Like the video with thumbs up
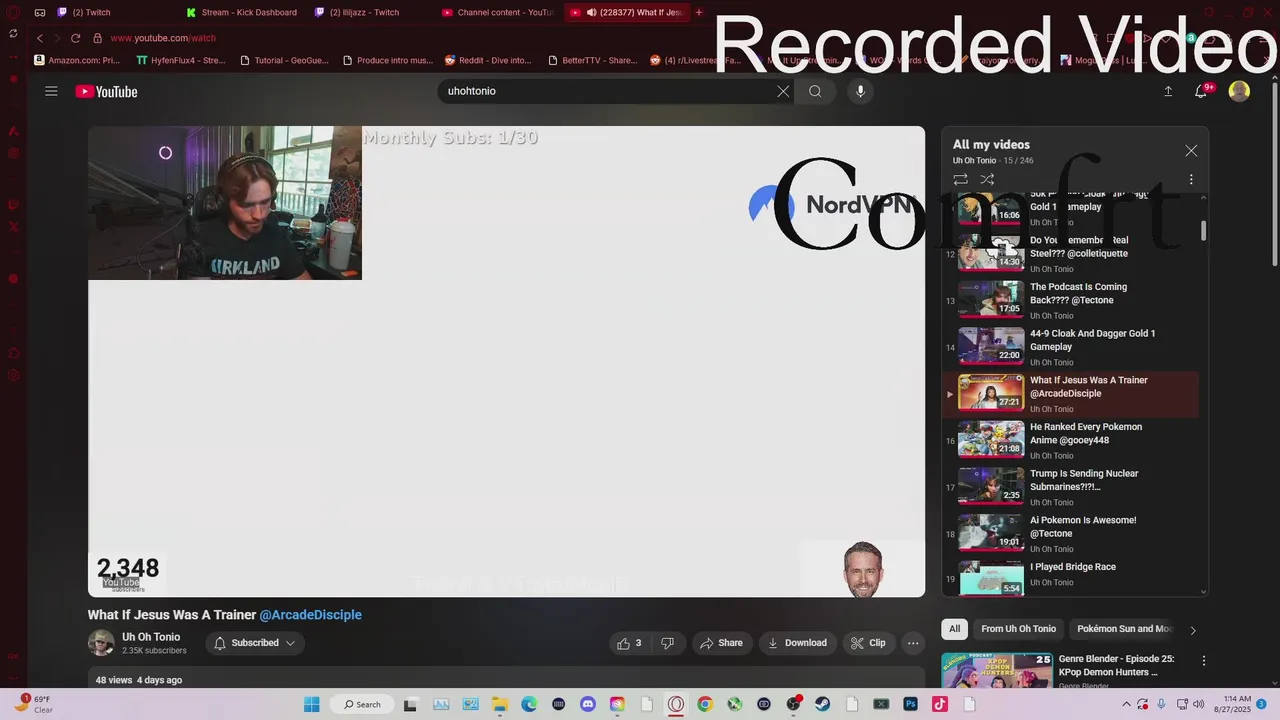This screenshot has height=720, width=1280. [630, 643]
